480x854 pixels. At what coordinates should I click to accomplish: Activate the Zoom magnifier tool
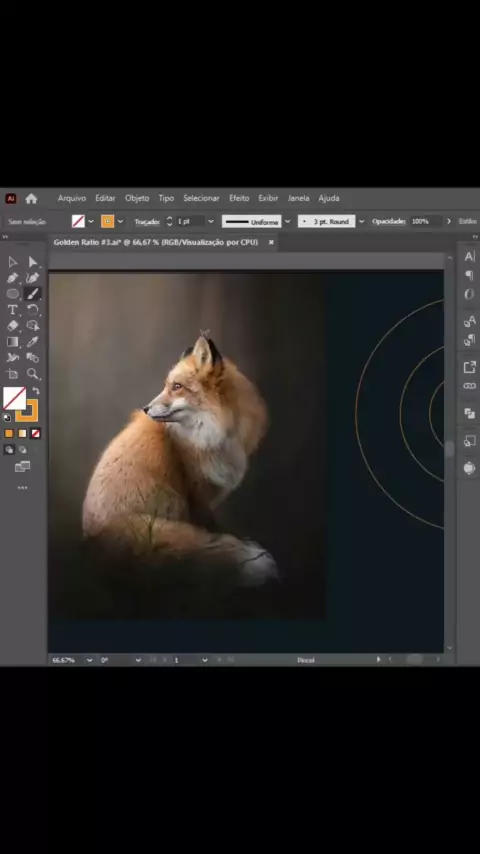click(x=33, y=374)
